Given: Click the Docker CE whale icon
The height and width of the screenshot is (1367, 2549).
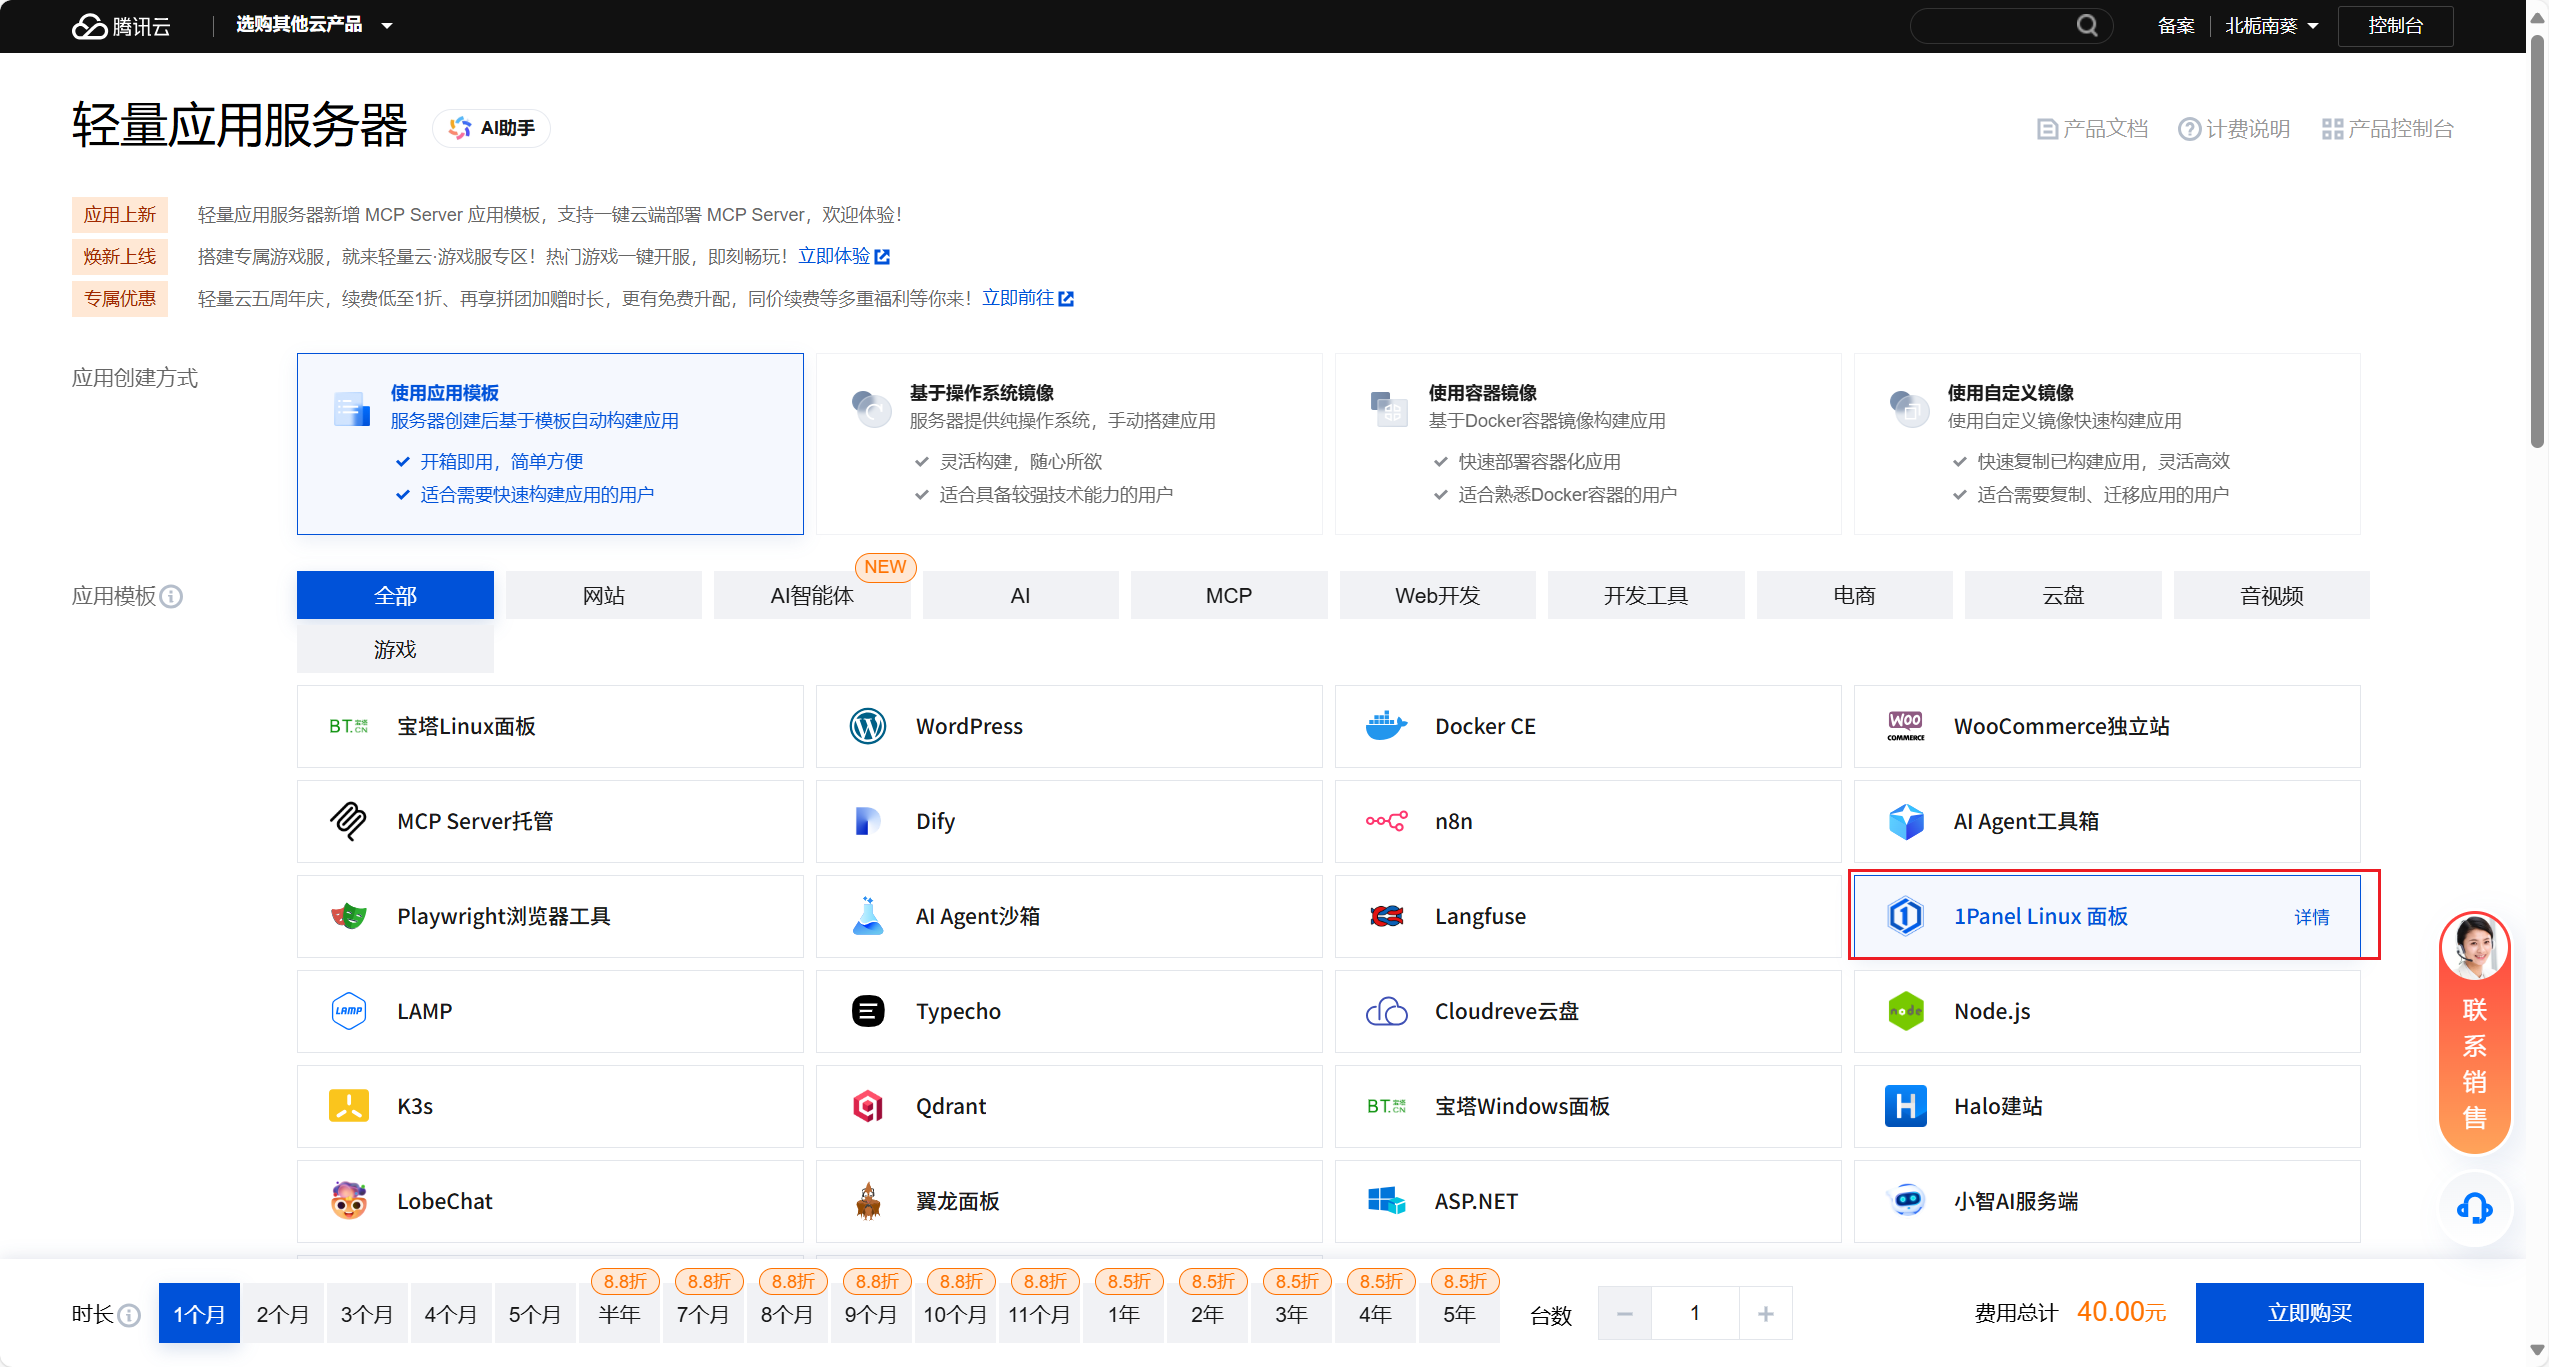Looking at the screenshot, I should pyautogui.click(x=1386, y=726).
